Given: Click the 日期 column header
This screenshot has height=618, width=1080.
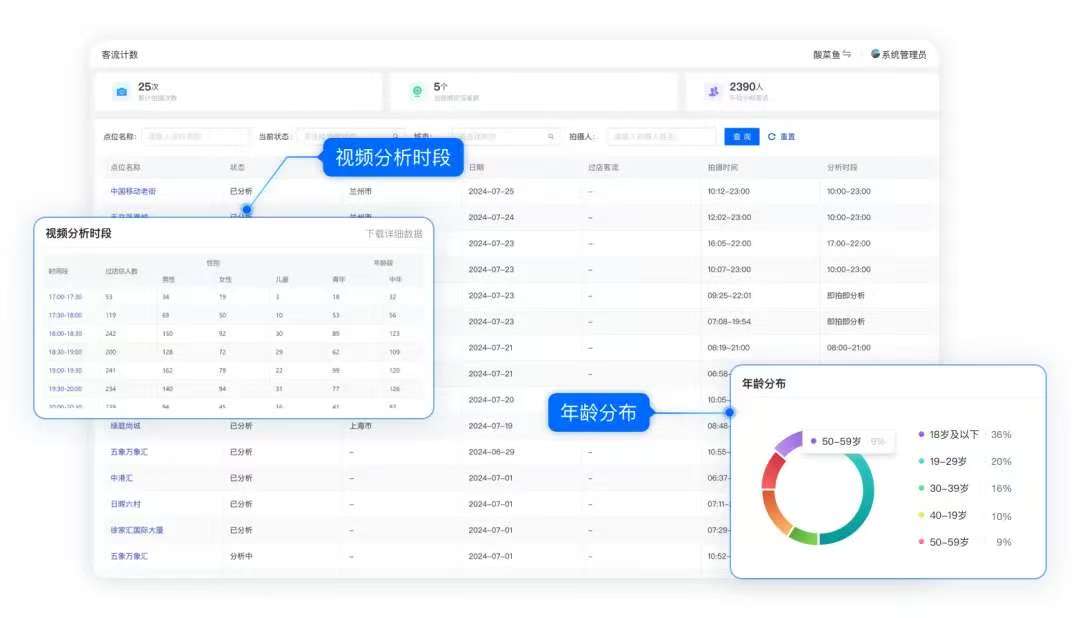Looking at the screenshot, I should pos(476,167).
